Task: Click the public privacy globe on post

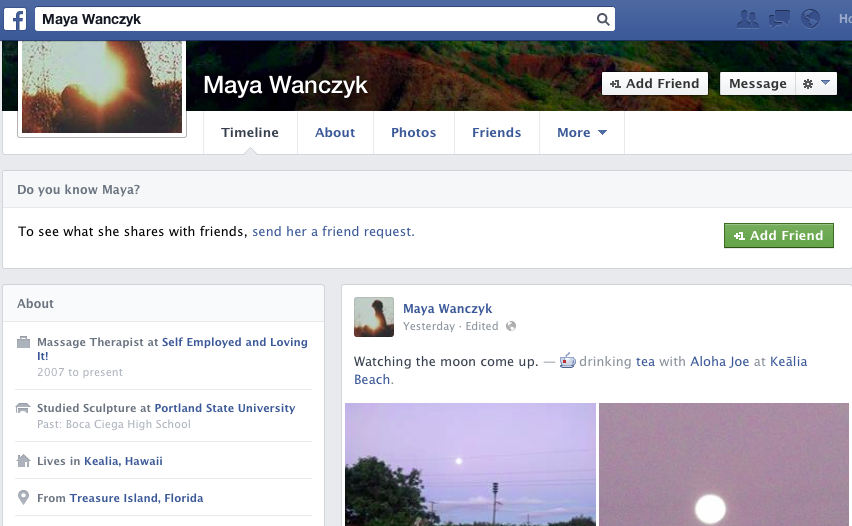Action: [x=511, y=326]
